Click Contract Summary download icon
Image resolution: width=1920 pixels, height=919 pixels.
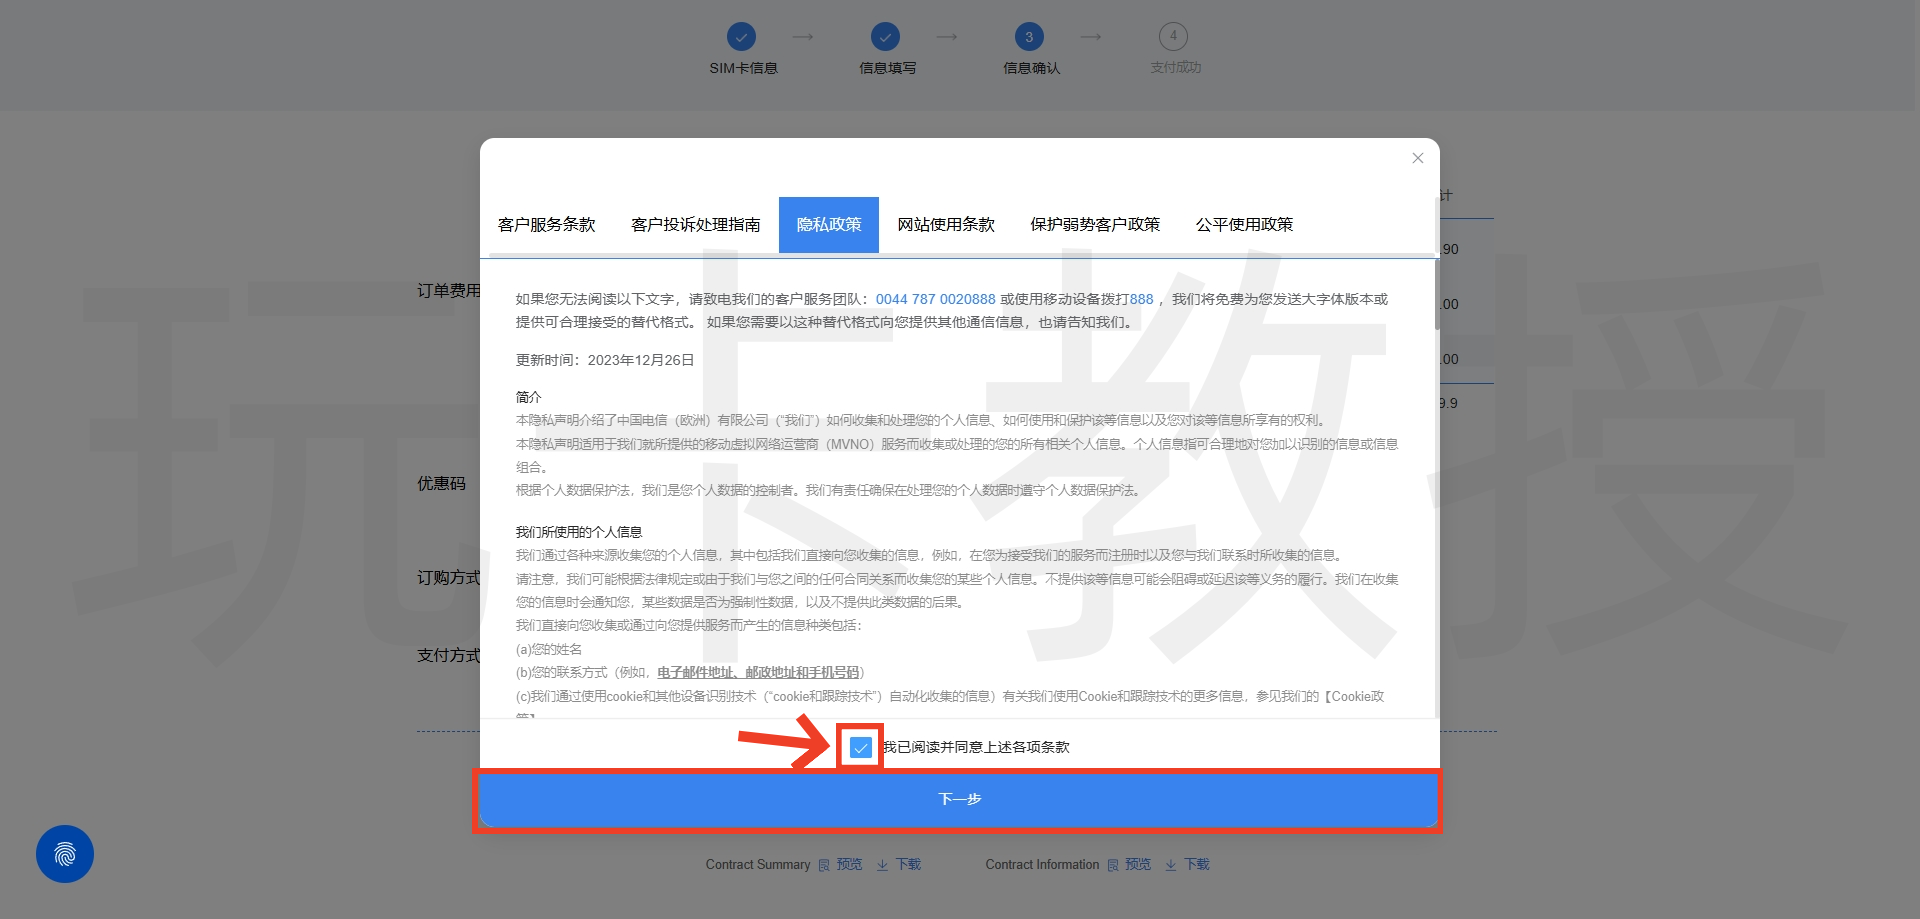[882, 865]
